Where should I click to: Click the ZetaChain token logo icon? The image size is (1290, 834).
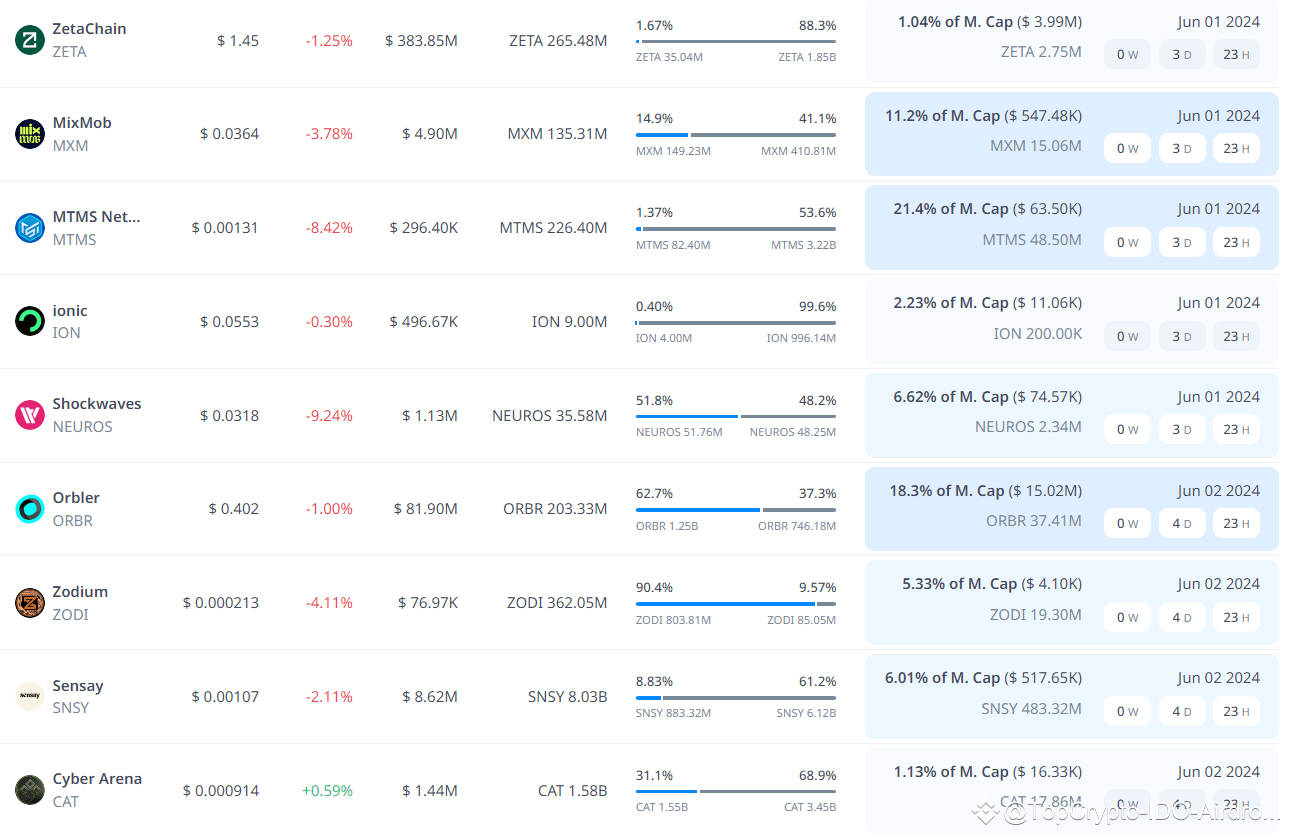click(30, 40)
